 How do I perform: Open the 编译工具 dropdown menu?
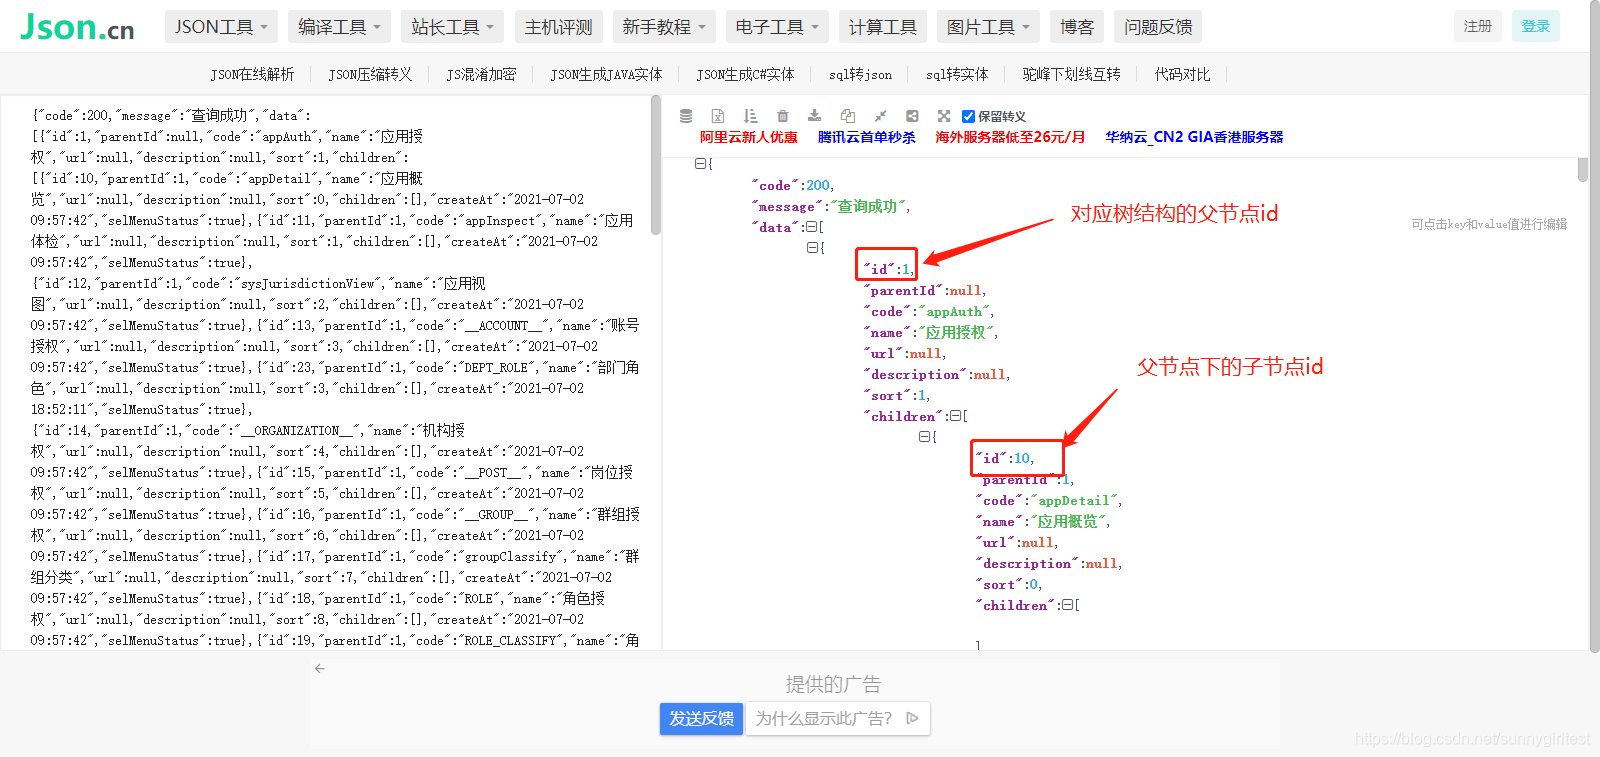(x=339, y=27)
